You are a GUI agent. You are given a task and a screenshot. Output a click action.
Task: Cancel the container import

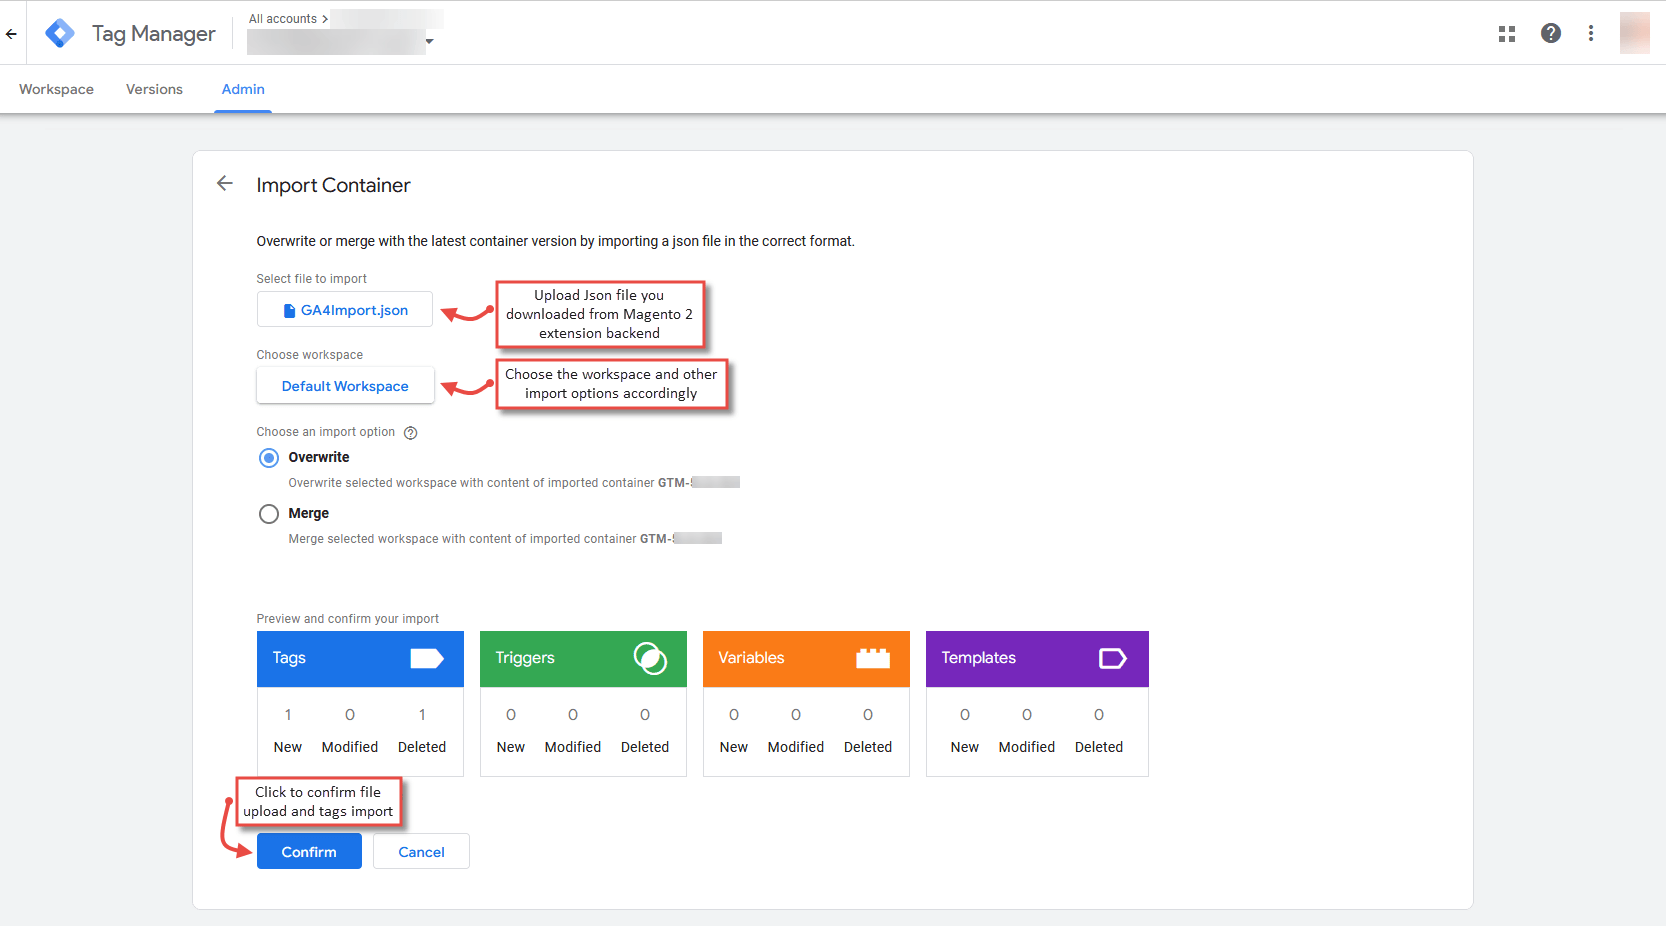click(421, 852)
